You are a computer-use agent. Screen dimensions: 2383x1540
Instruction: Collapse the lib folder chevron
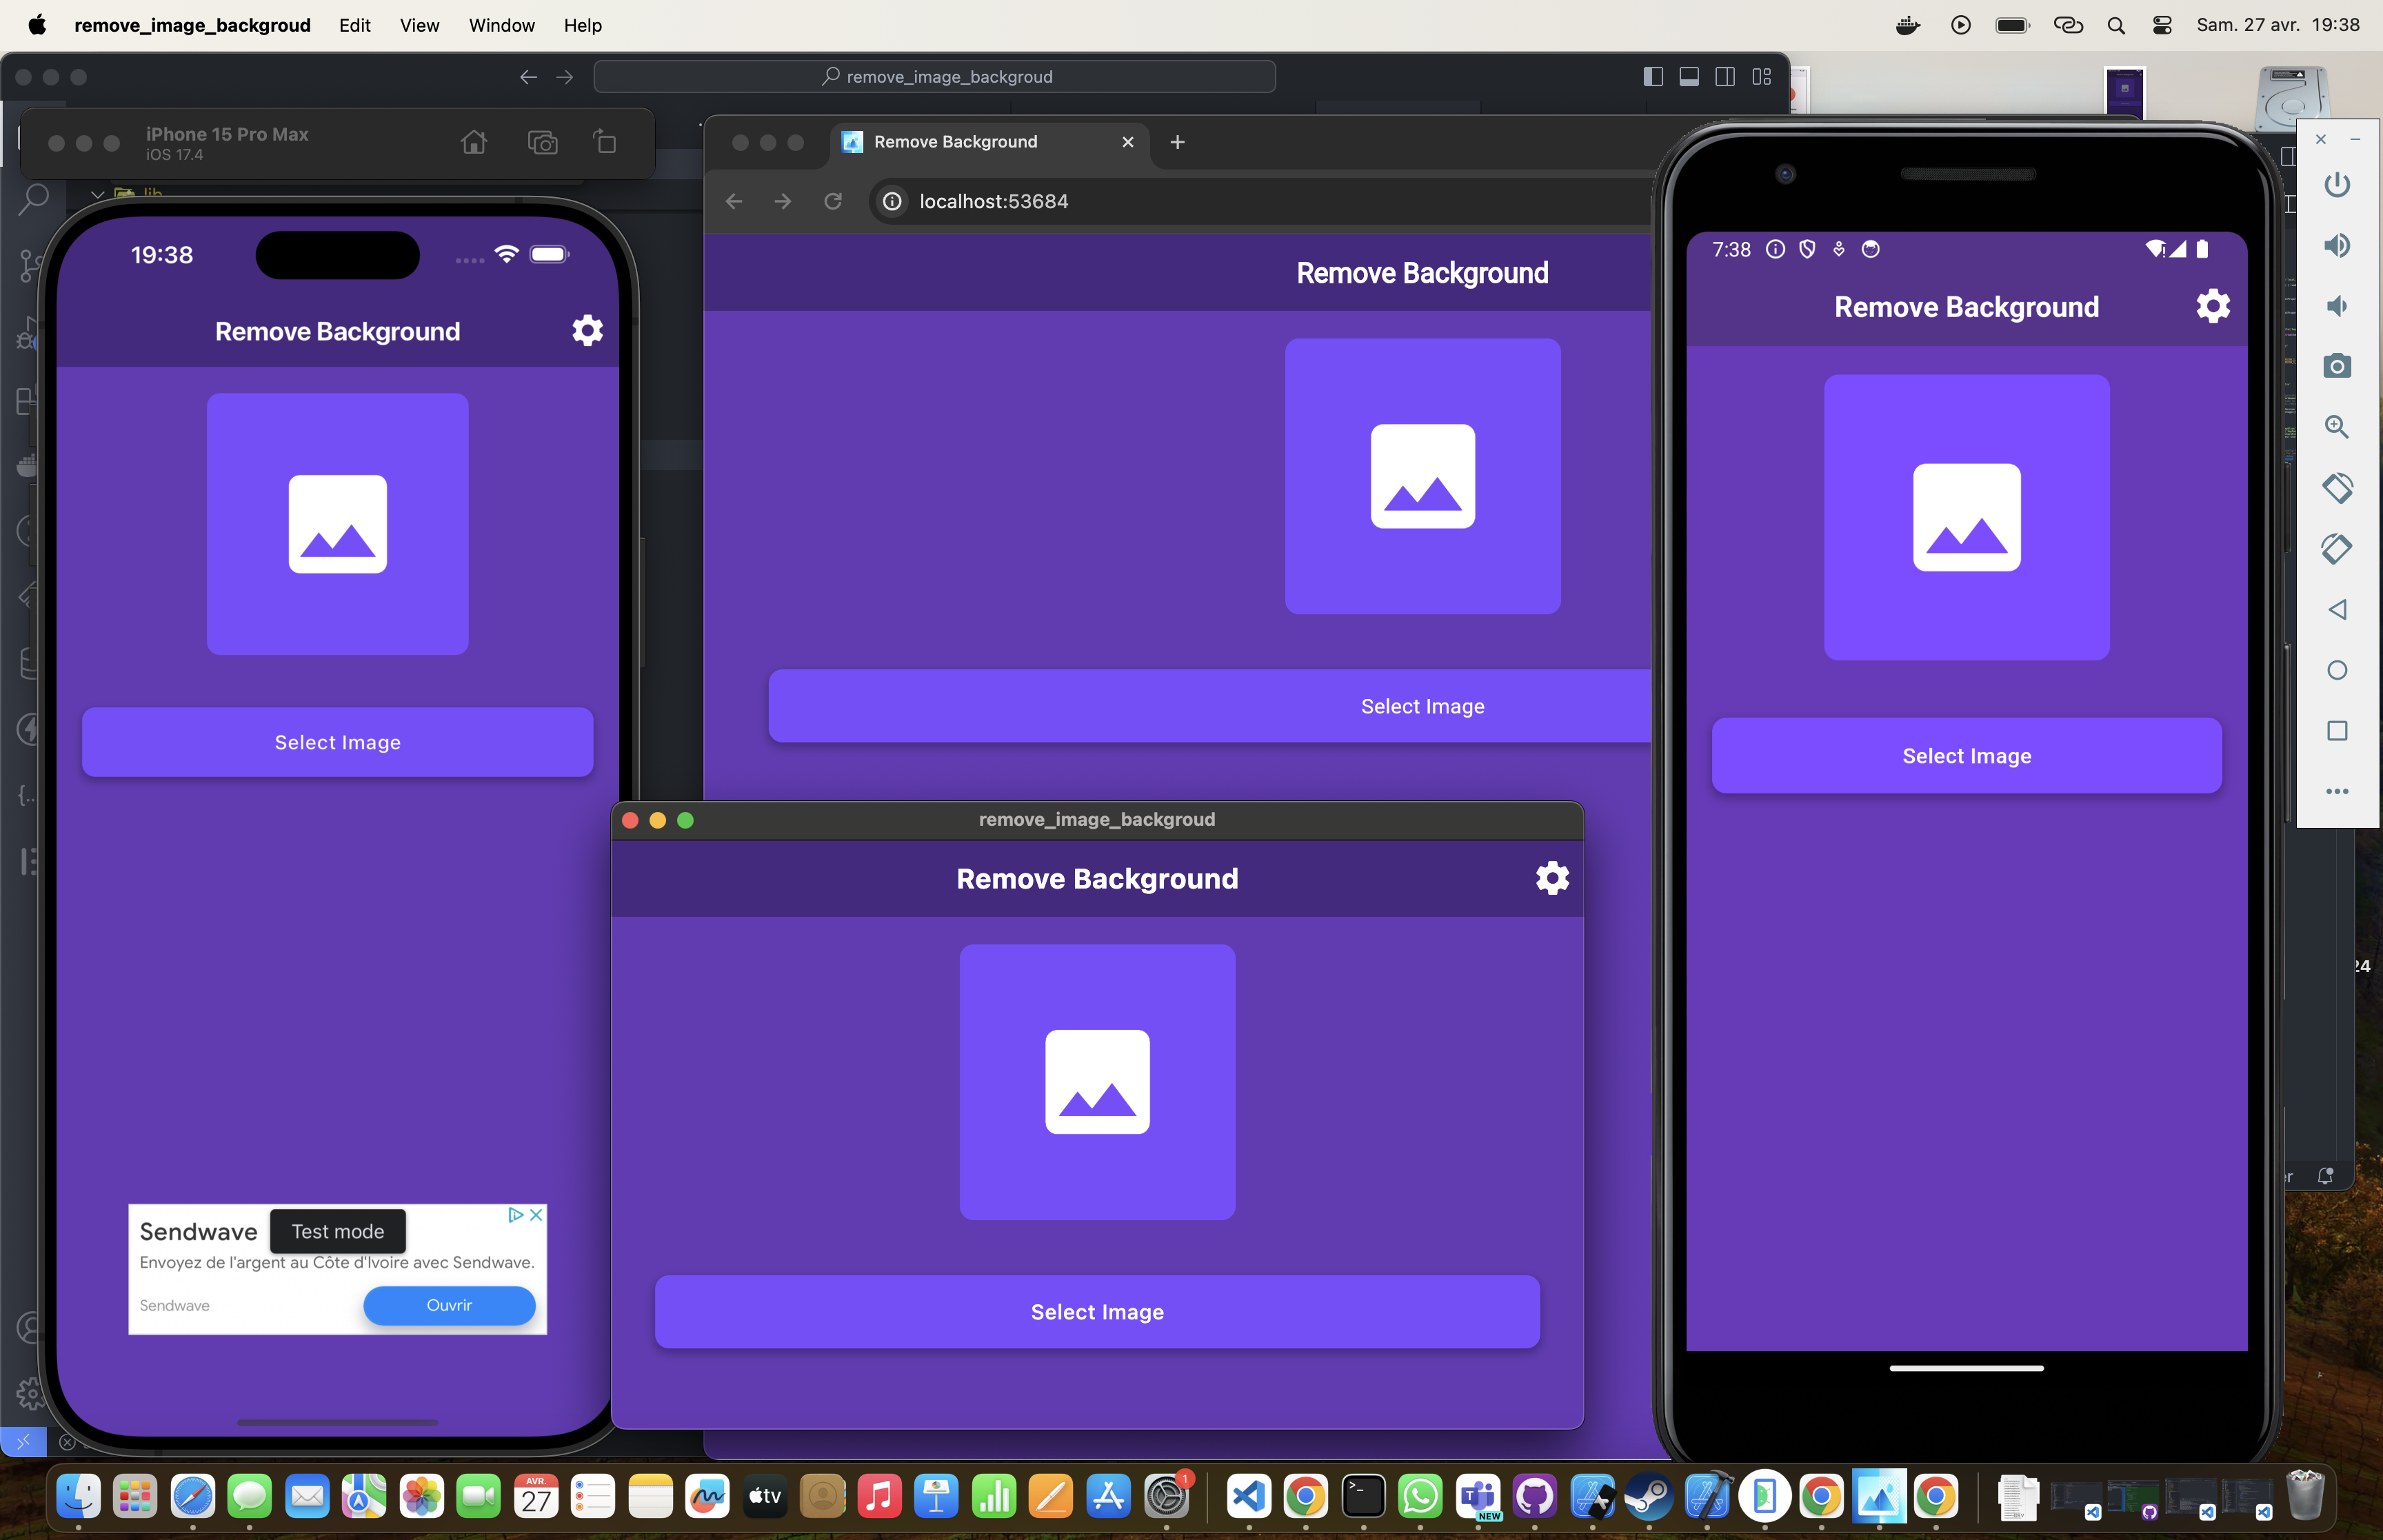pyautogui.click(x=98, y=194)
